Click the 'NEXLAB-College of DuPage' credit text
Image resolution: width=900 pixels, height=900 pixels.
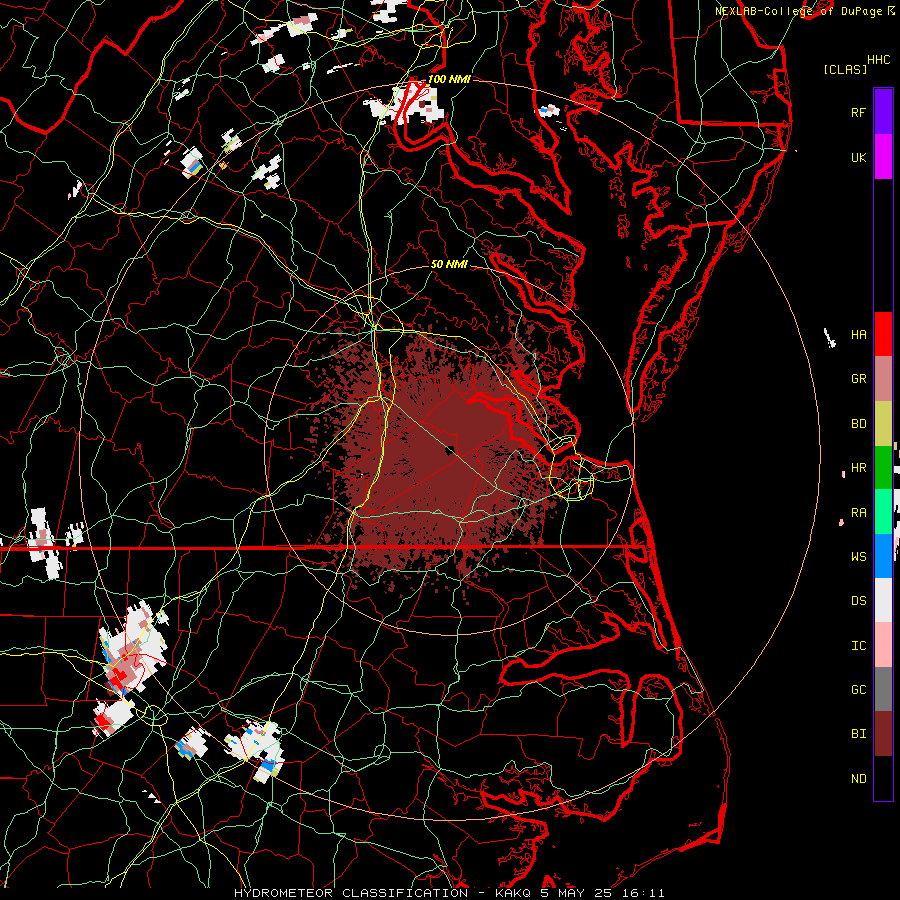point(800,11)
